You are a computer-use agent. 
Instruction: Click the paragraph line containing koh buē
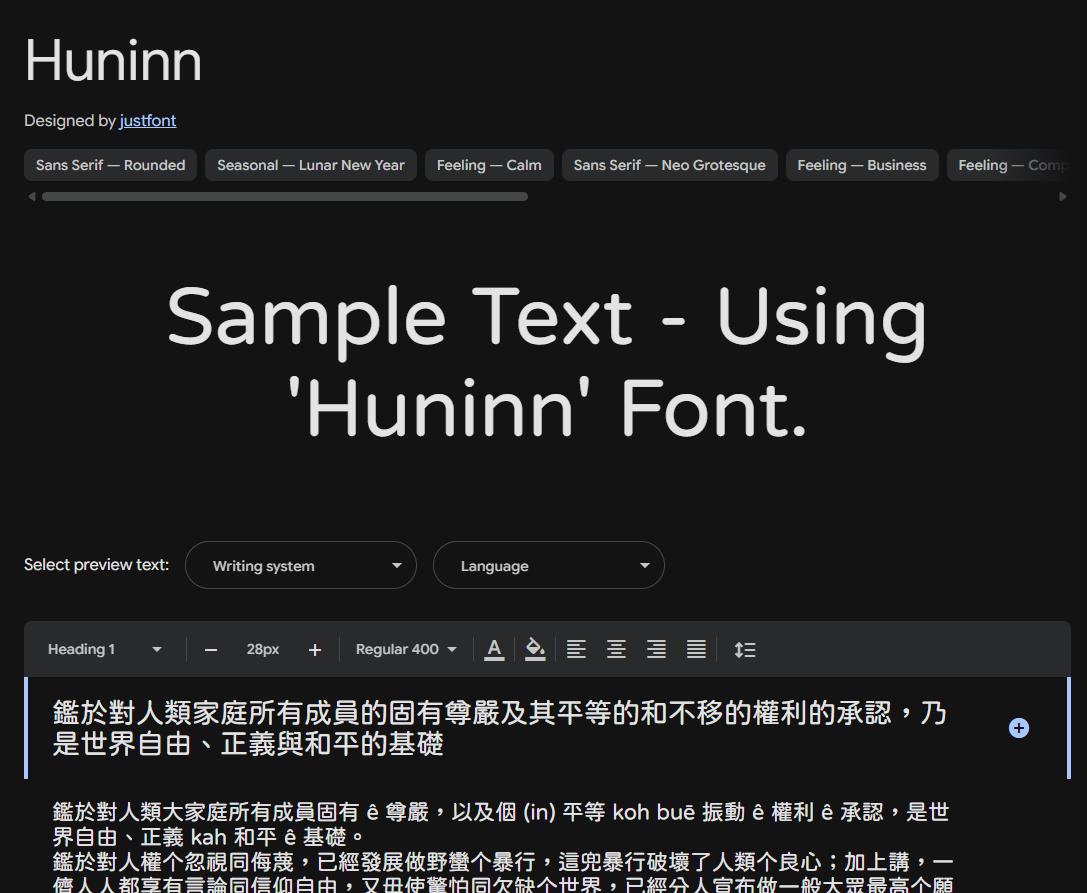coord(501,812)
